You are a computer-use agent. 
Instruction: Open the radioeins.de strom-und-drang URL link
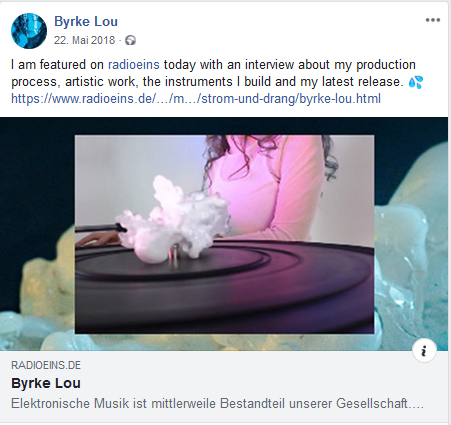[x=196, y=99]
